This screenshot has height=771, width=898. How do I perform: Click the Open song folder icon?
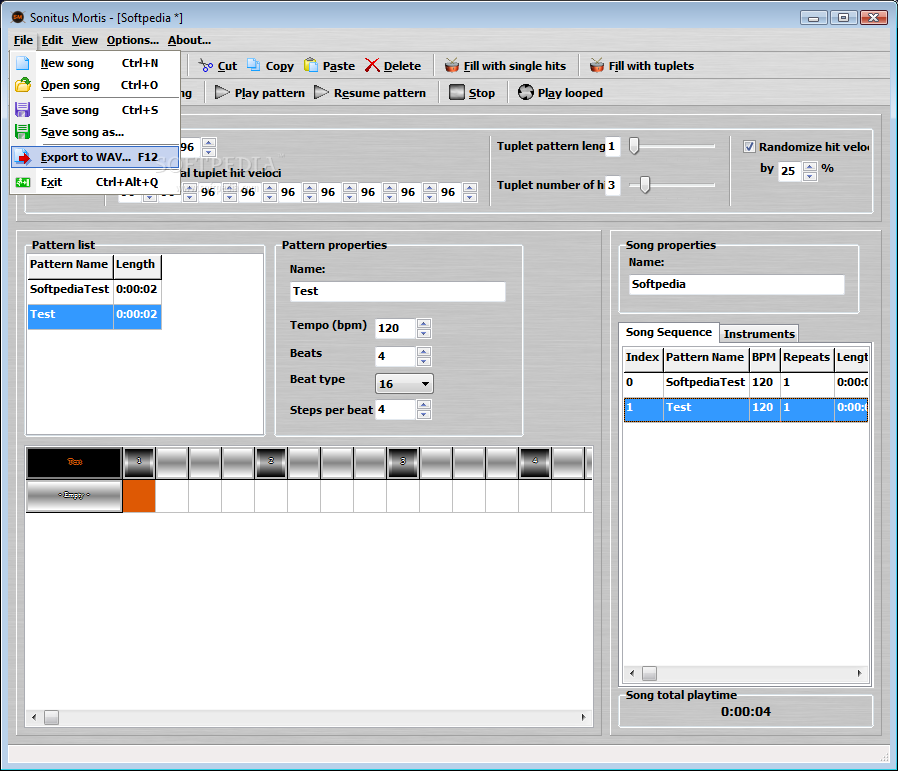[x=22, y=85]
